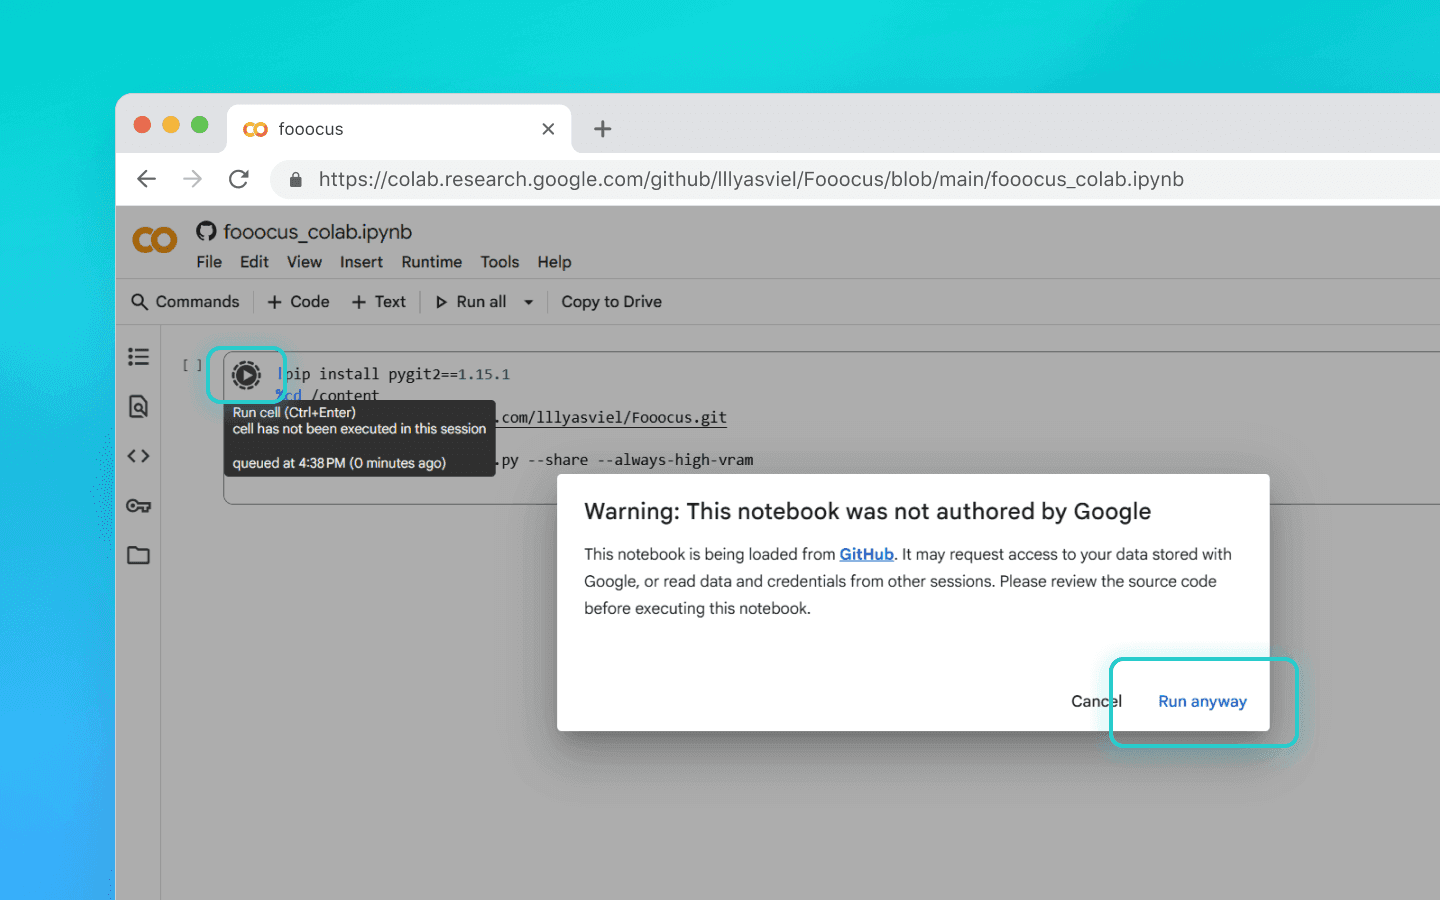This screenshot has width=1440, height=900.
Task: Click the queued run cell button
Action: 246,375
